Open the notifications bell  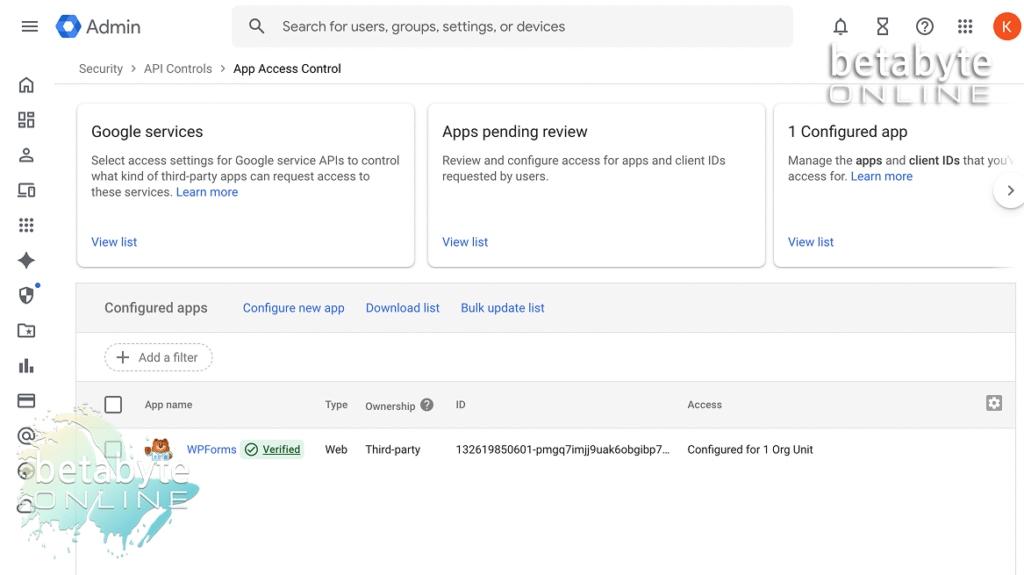(x=840, y=27)
